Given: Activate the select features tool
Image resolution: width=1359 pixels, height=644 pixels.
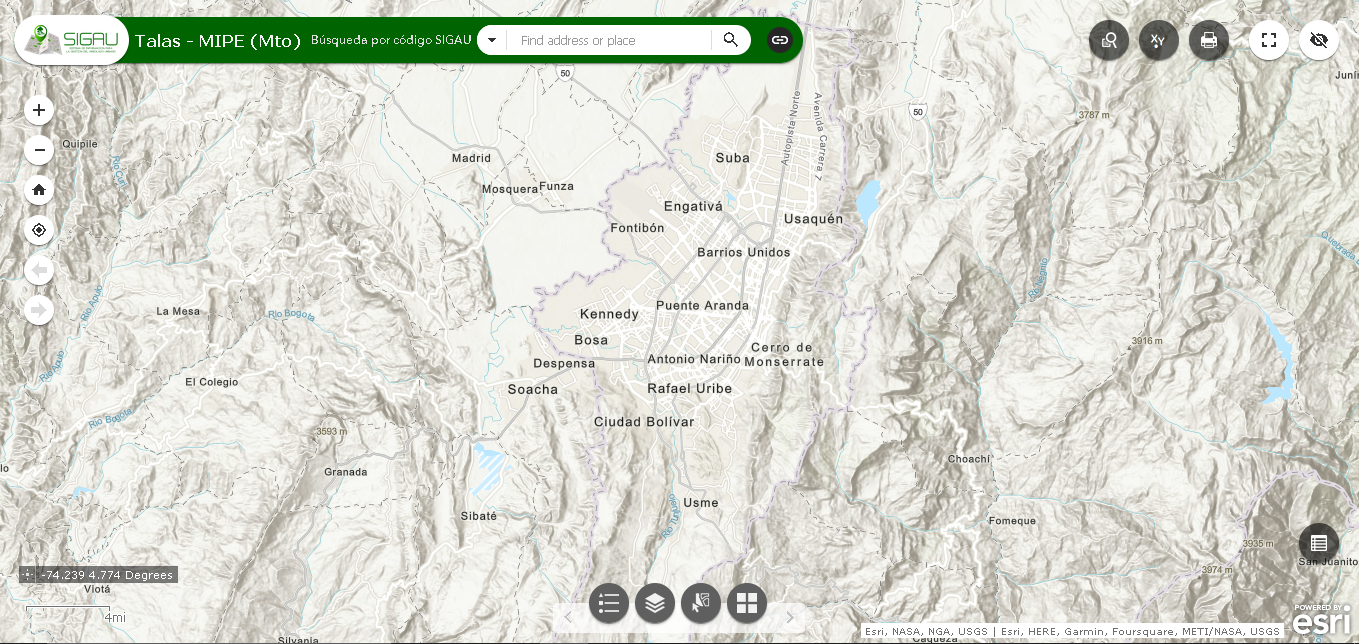Looking at the screenshot, I should (701, 603).
